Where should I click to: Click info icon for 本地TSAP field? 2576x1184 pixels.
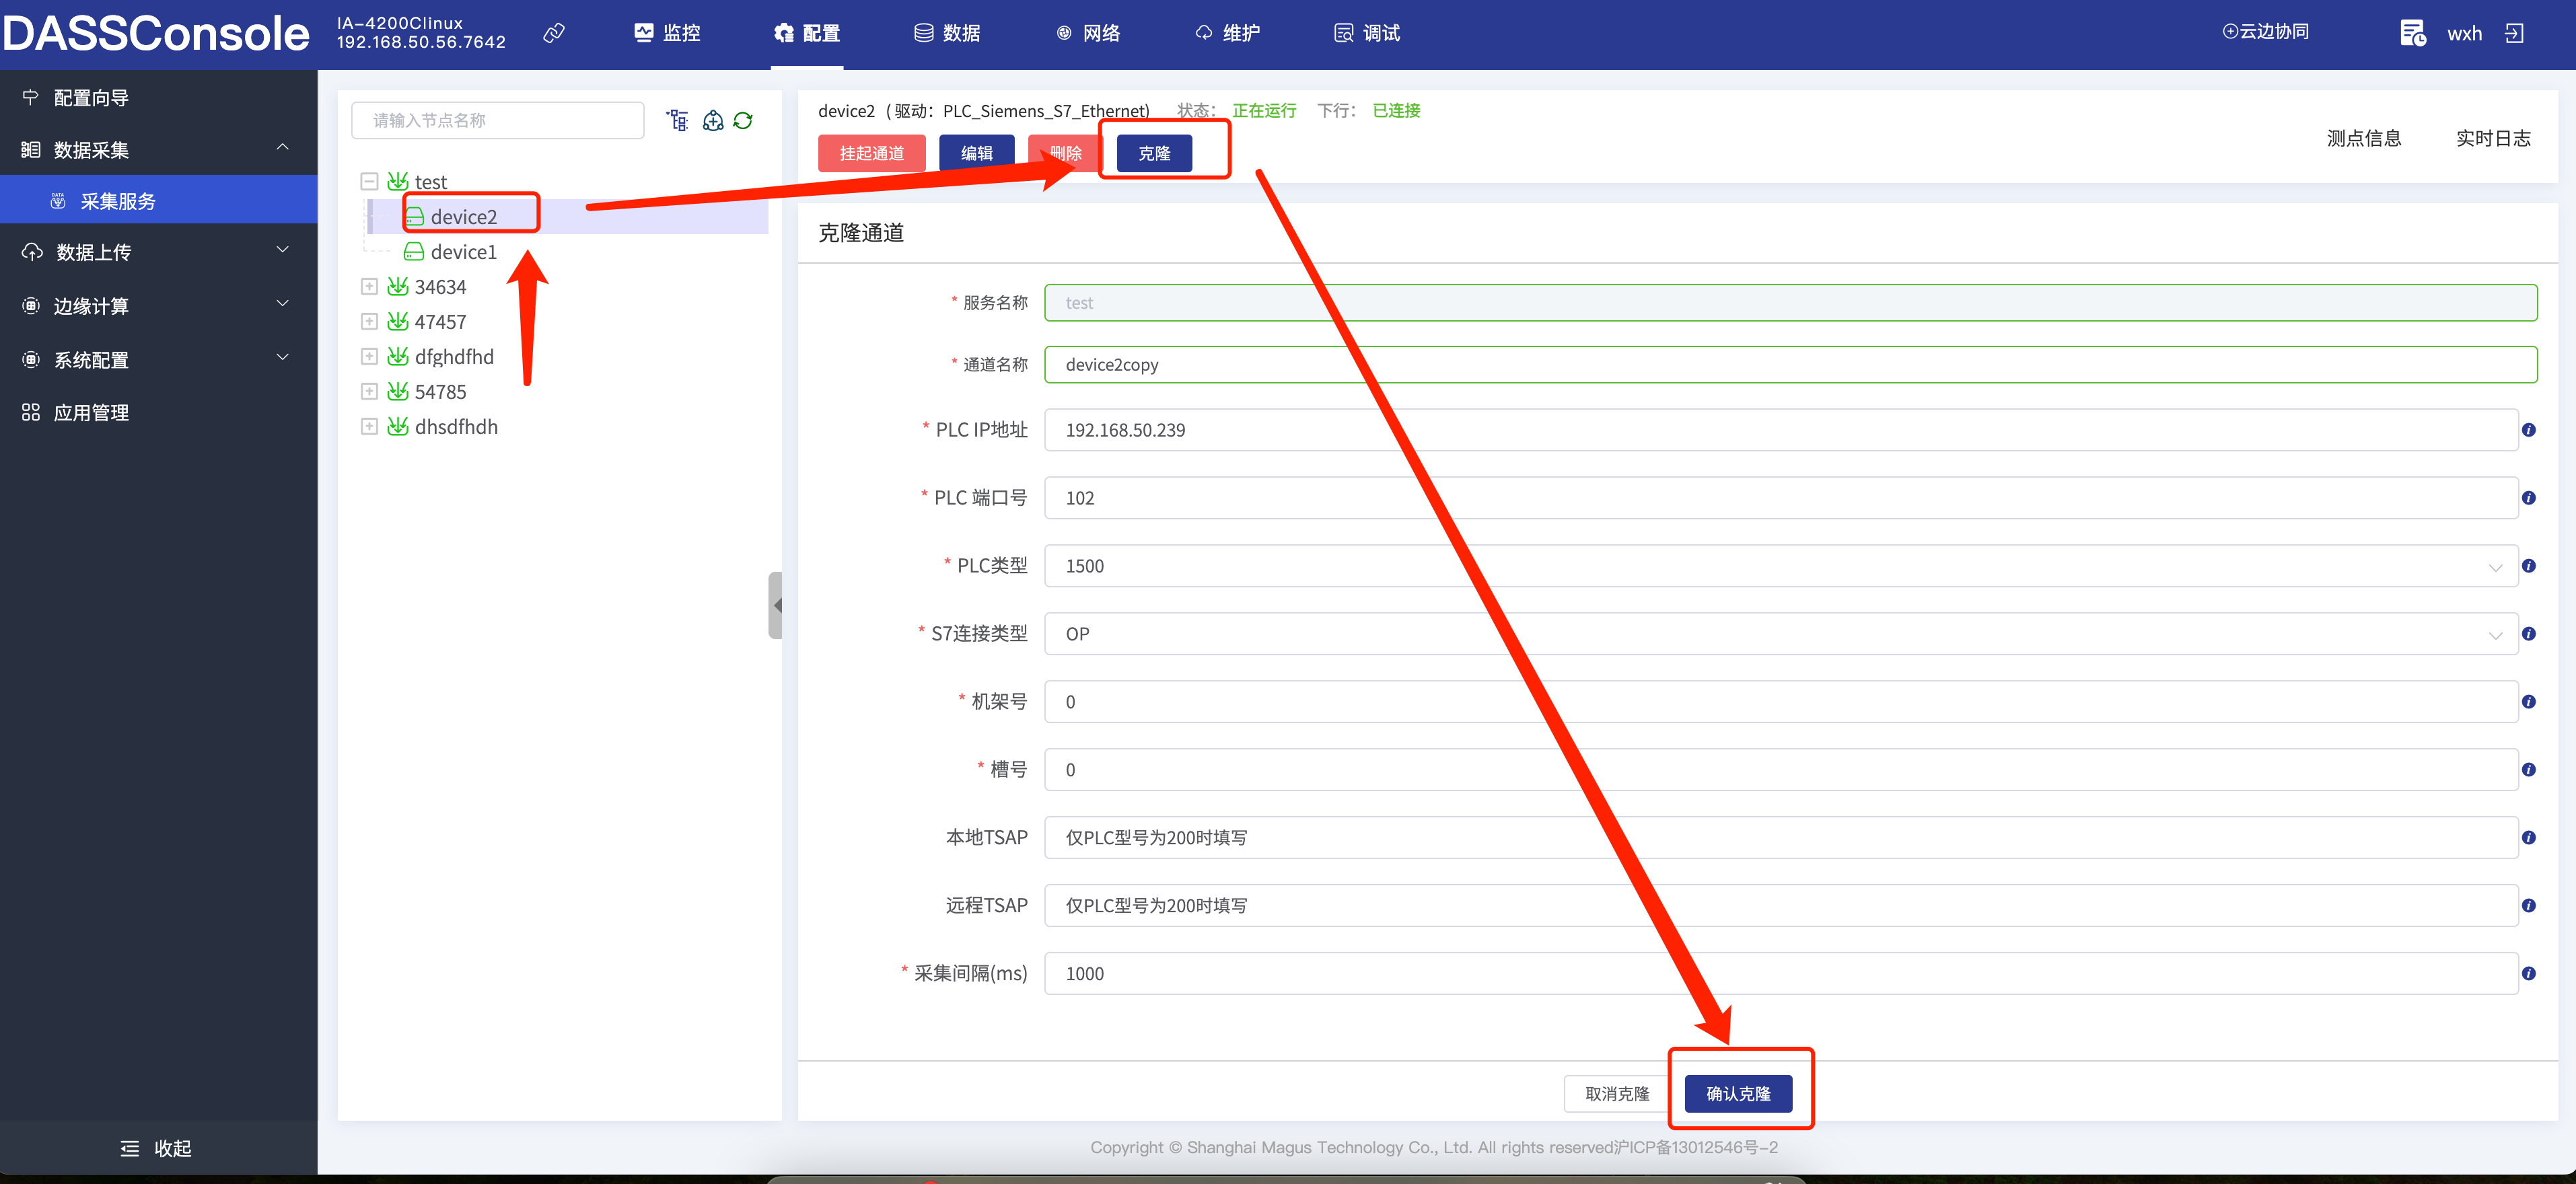[2528, 838]
